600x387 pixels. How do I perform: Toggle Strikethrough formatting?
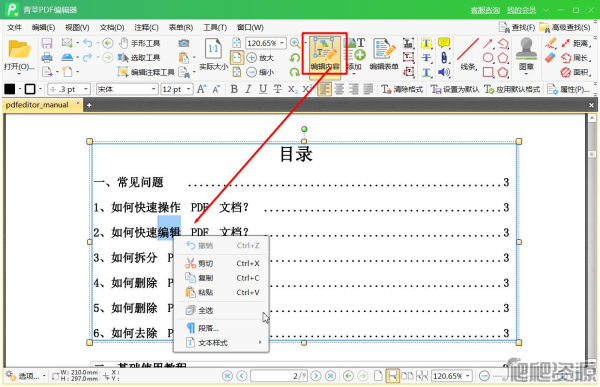pos(277,89)
